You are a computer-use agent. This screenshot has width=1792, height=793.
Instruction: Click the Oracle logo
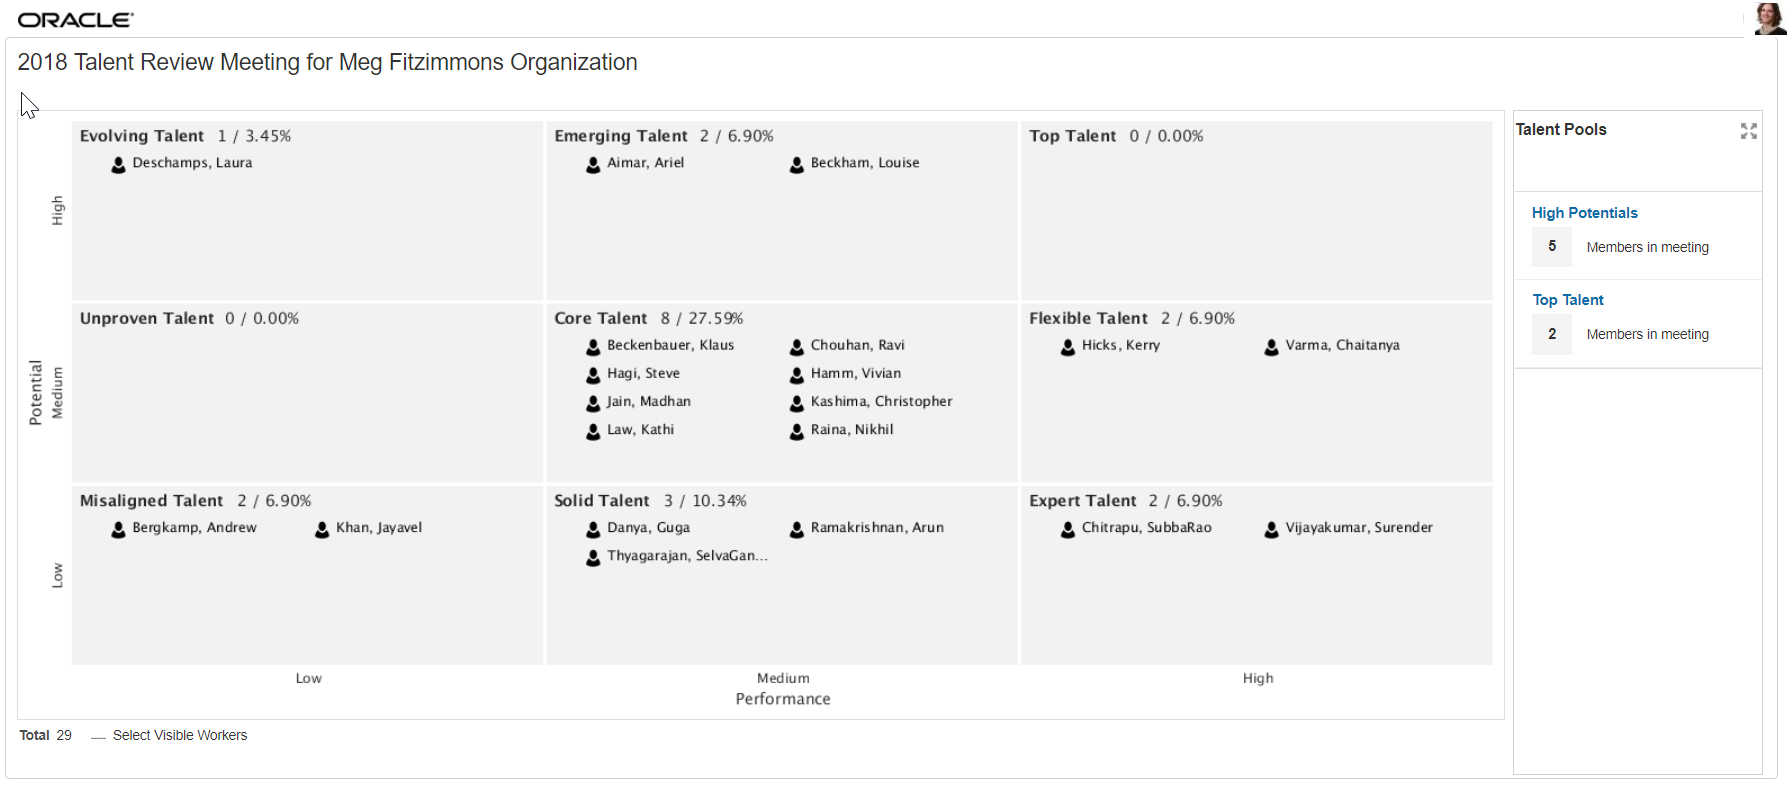[76, 20]
